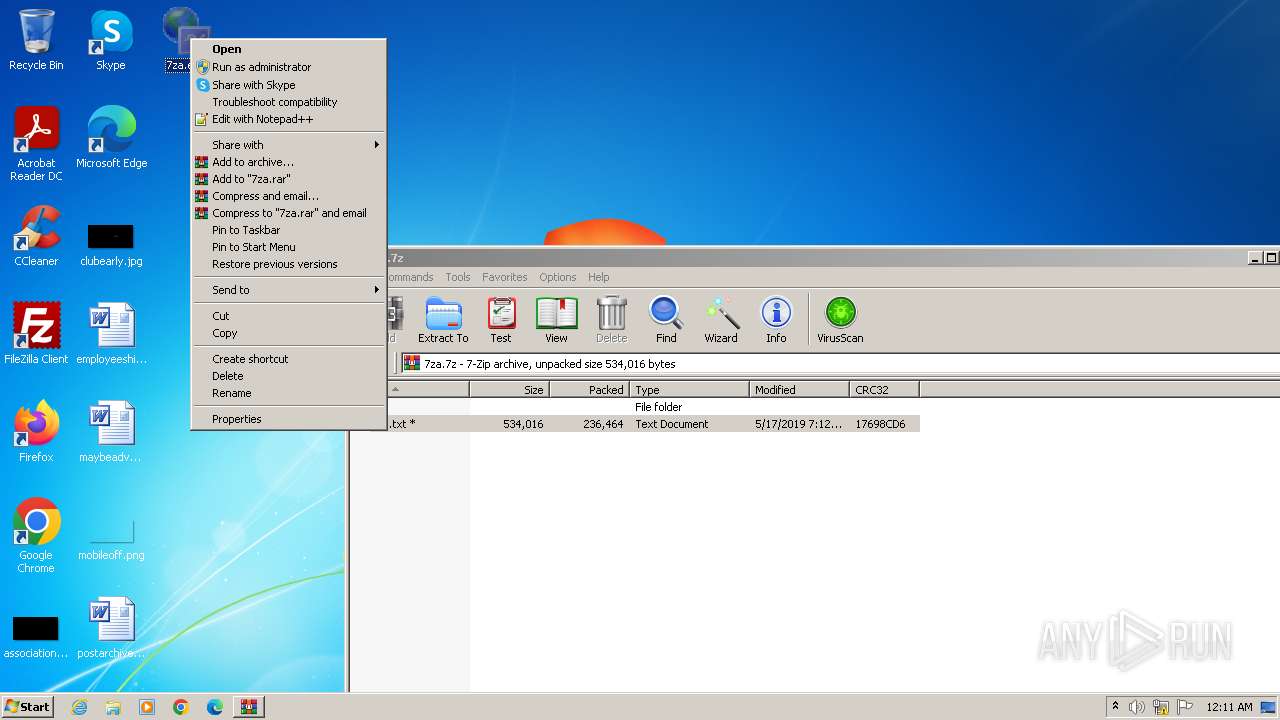
Task: Click the Info toolbar icon
Action: [776, 320]
